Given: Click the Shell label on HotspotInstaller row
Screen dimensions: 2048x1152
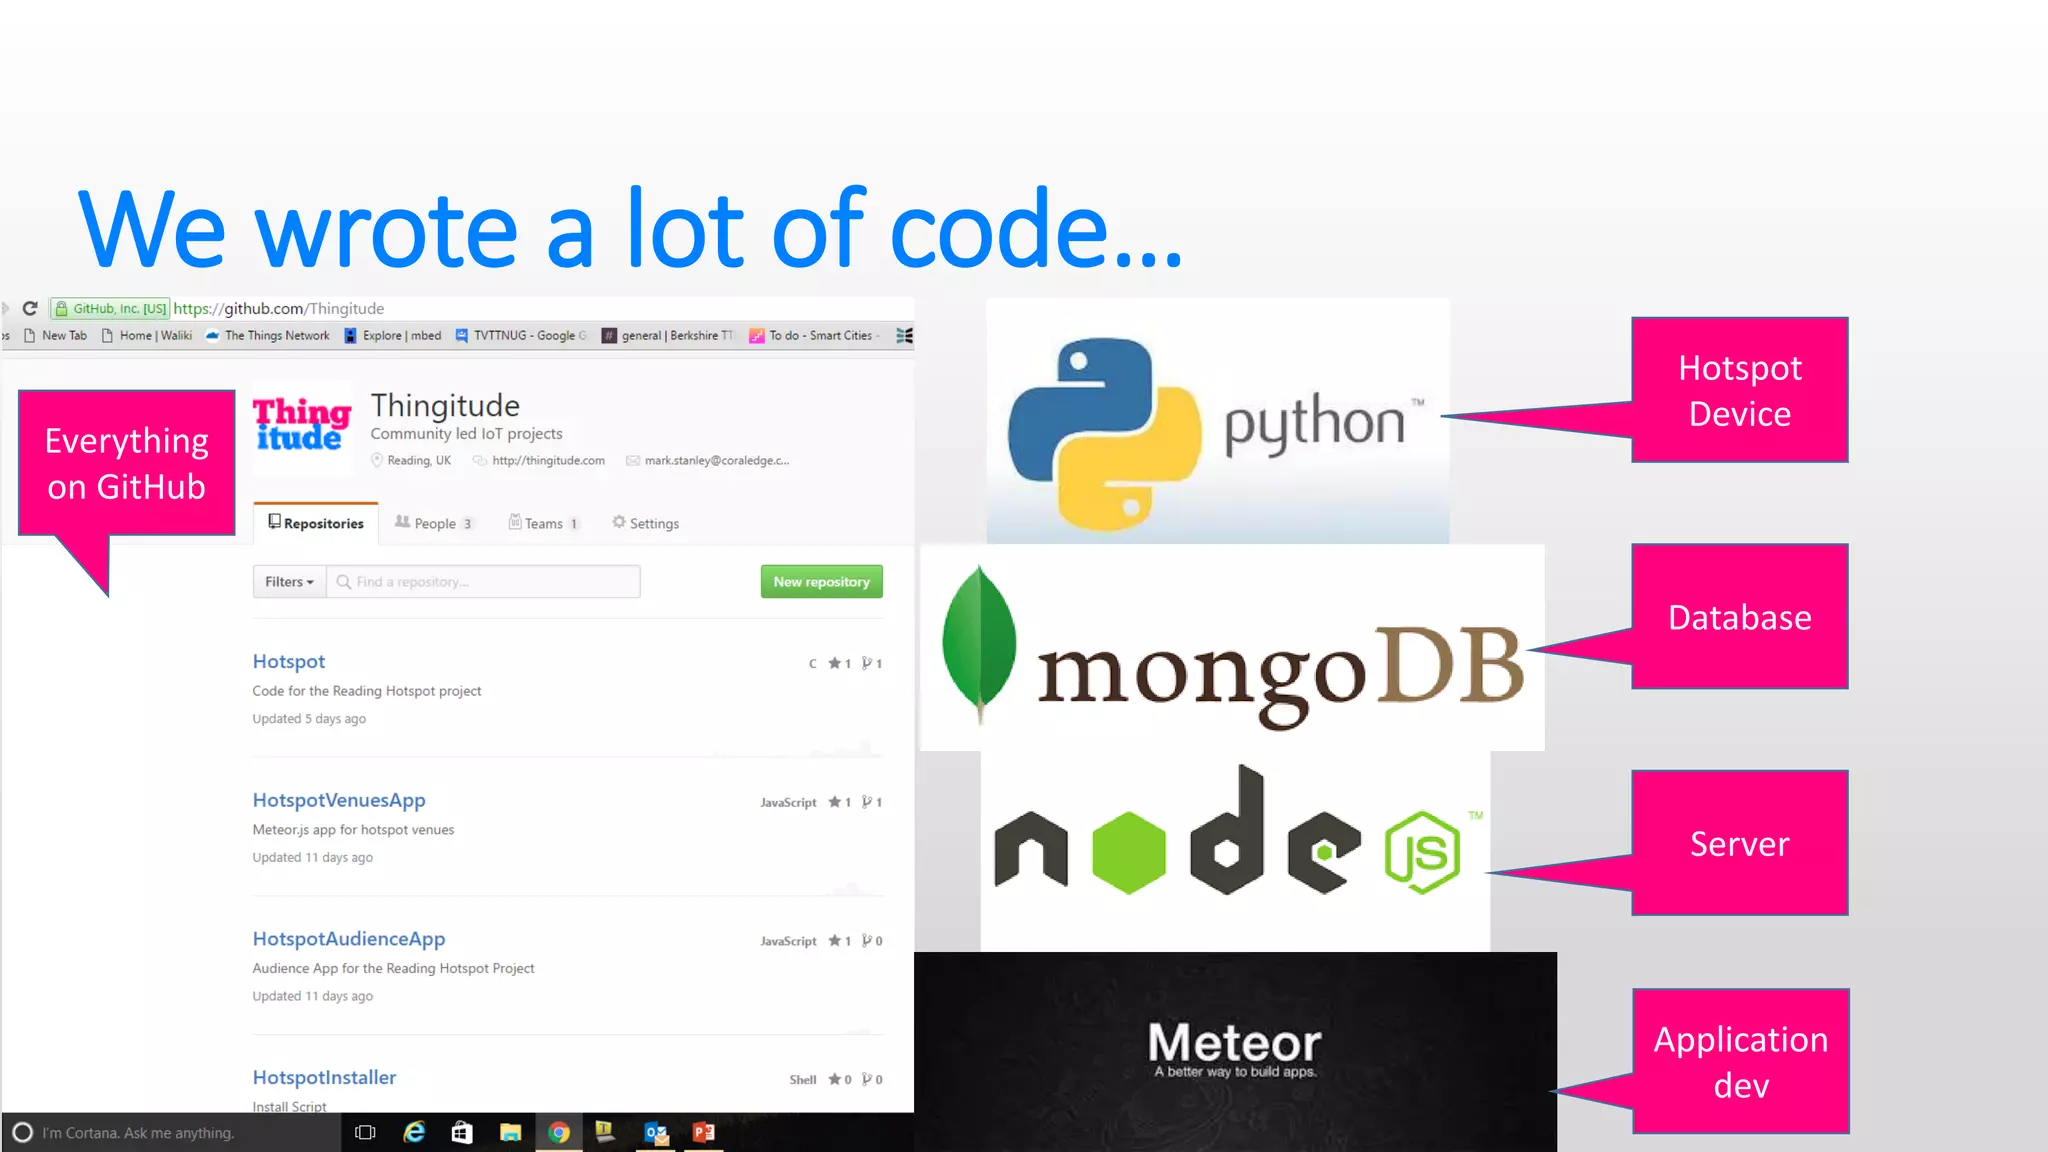Looking at the screenshot, I should 803,1080.
